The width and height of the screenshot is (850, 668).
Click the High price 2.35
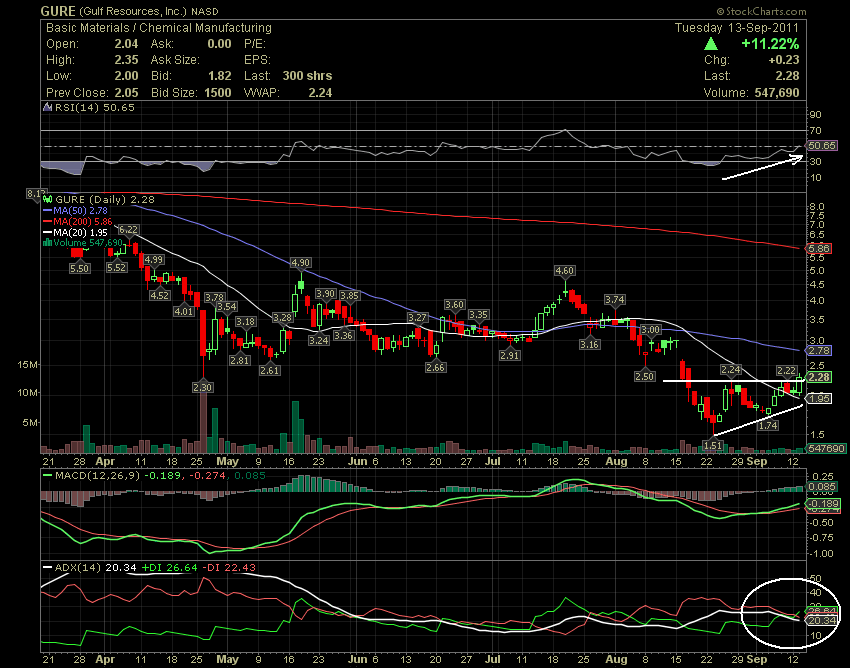point(126,60)
